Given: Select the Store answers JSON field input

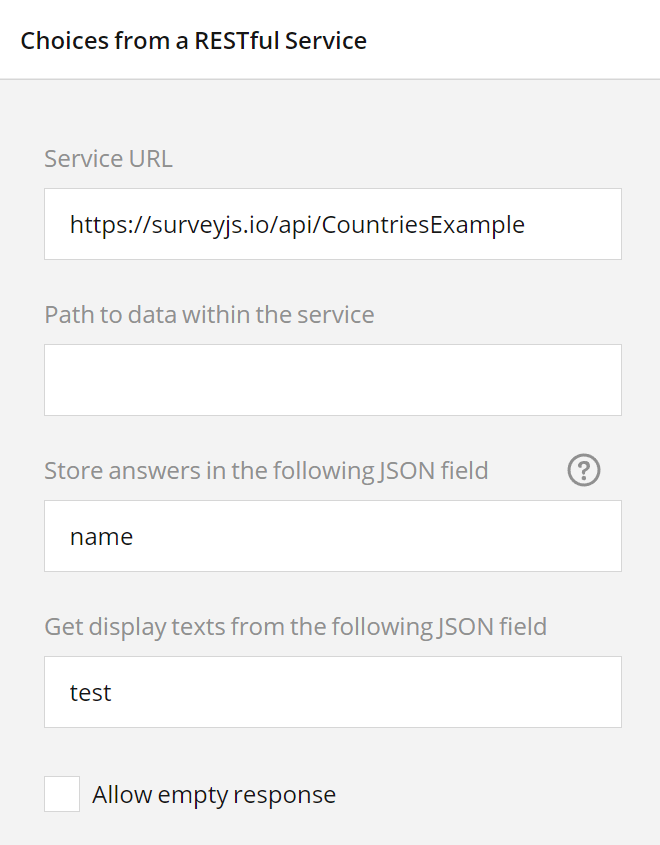Looking at the screenshot, I should (x=333, y=536).
